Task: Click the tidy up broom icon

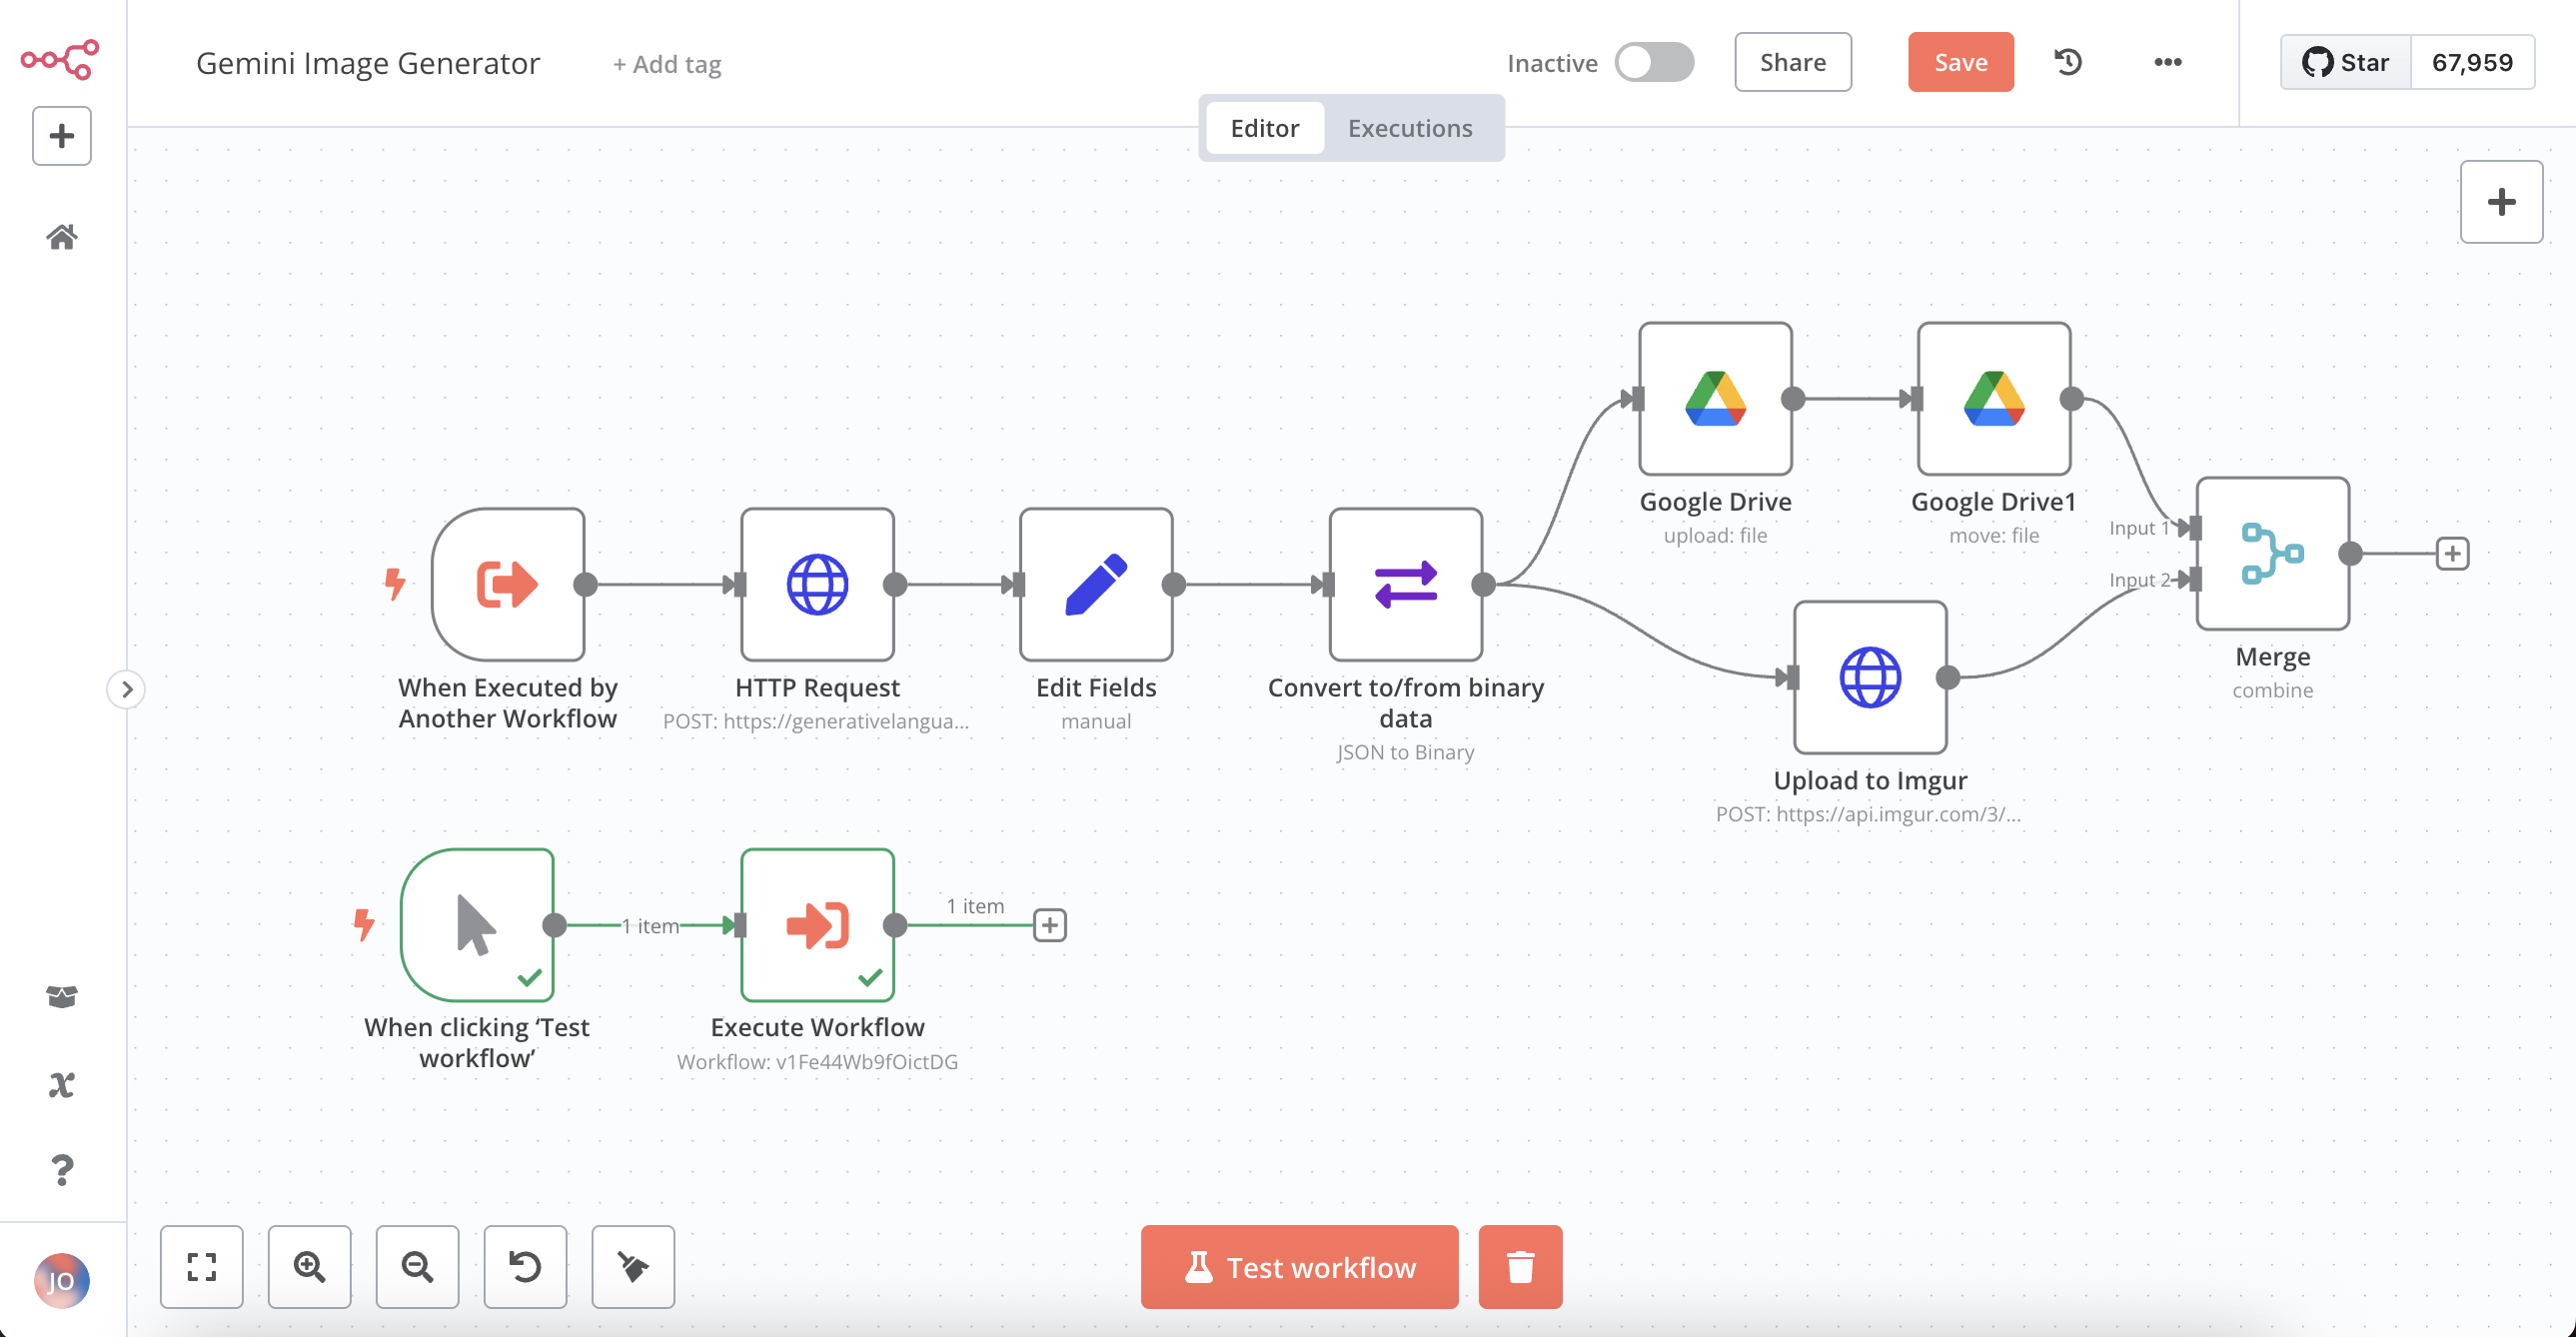Action: tap(632, 1266)
